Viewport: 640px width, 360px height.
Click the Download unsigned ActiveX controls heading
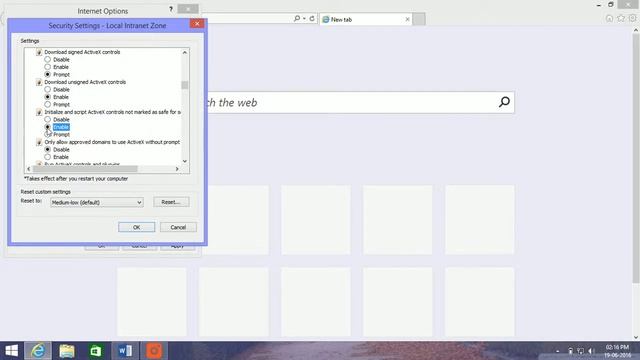point(85,82)
